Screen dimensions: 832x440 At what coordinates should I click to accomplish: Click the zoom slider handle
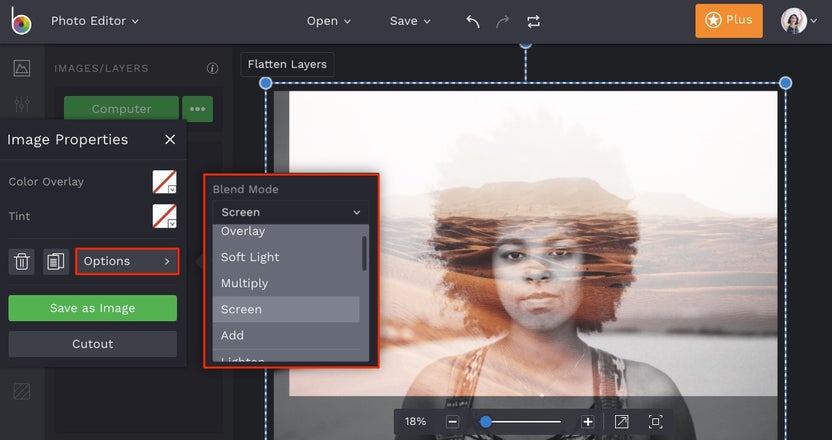486,422
